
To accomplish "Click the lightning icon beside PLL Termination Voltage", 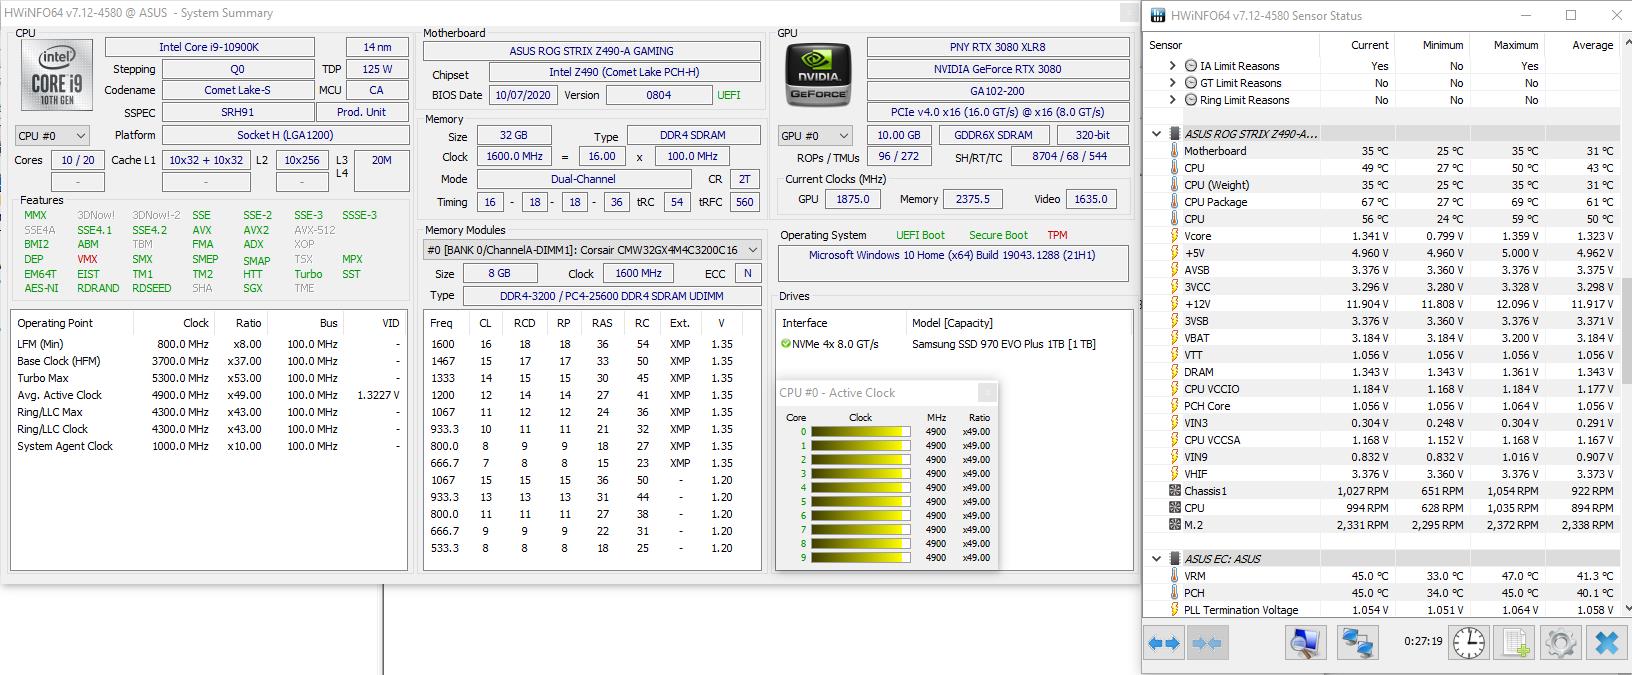I will click(1175, 610).
